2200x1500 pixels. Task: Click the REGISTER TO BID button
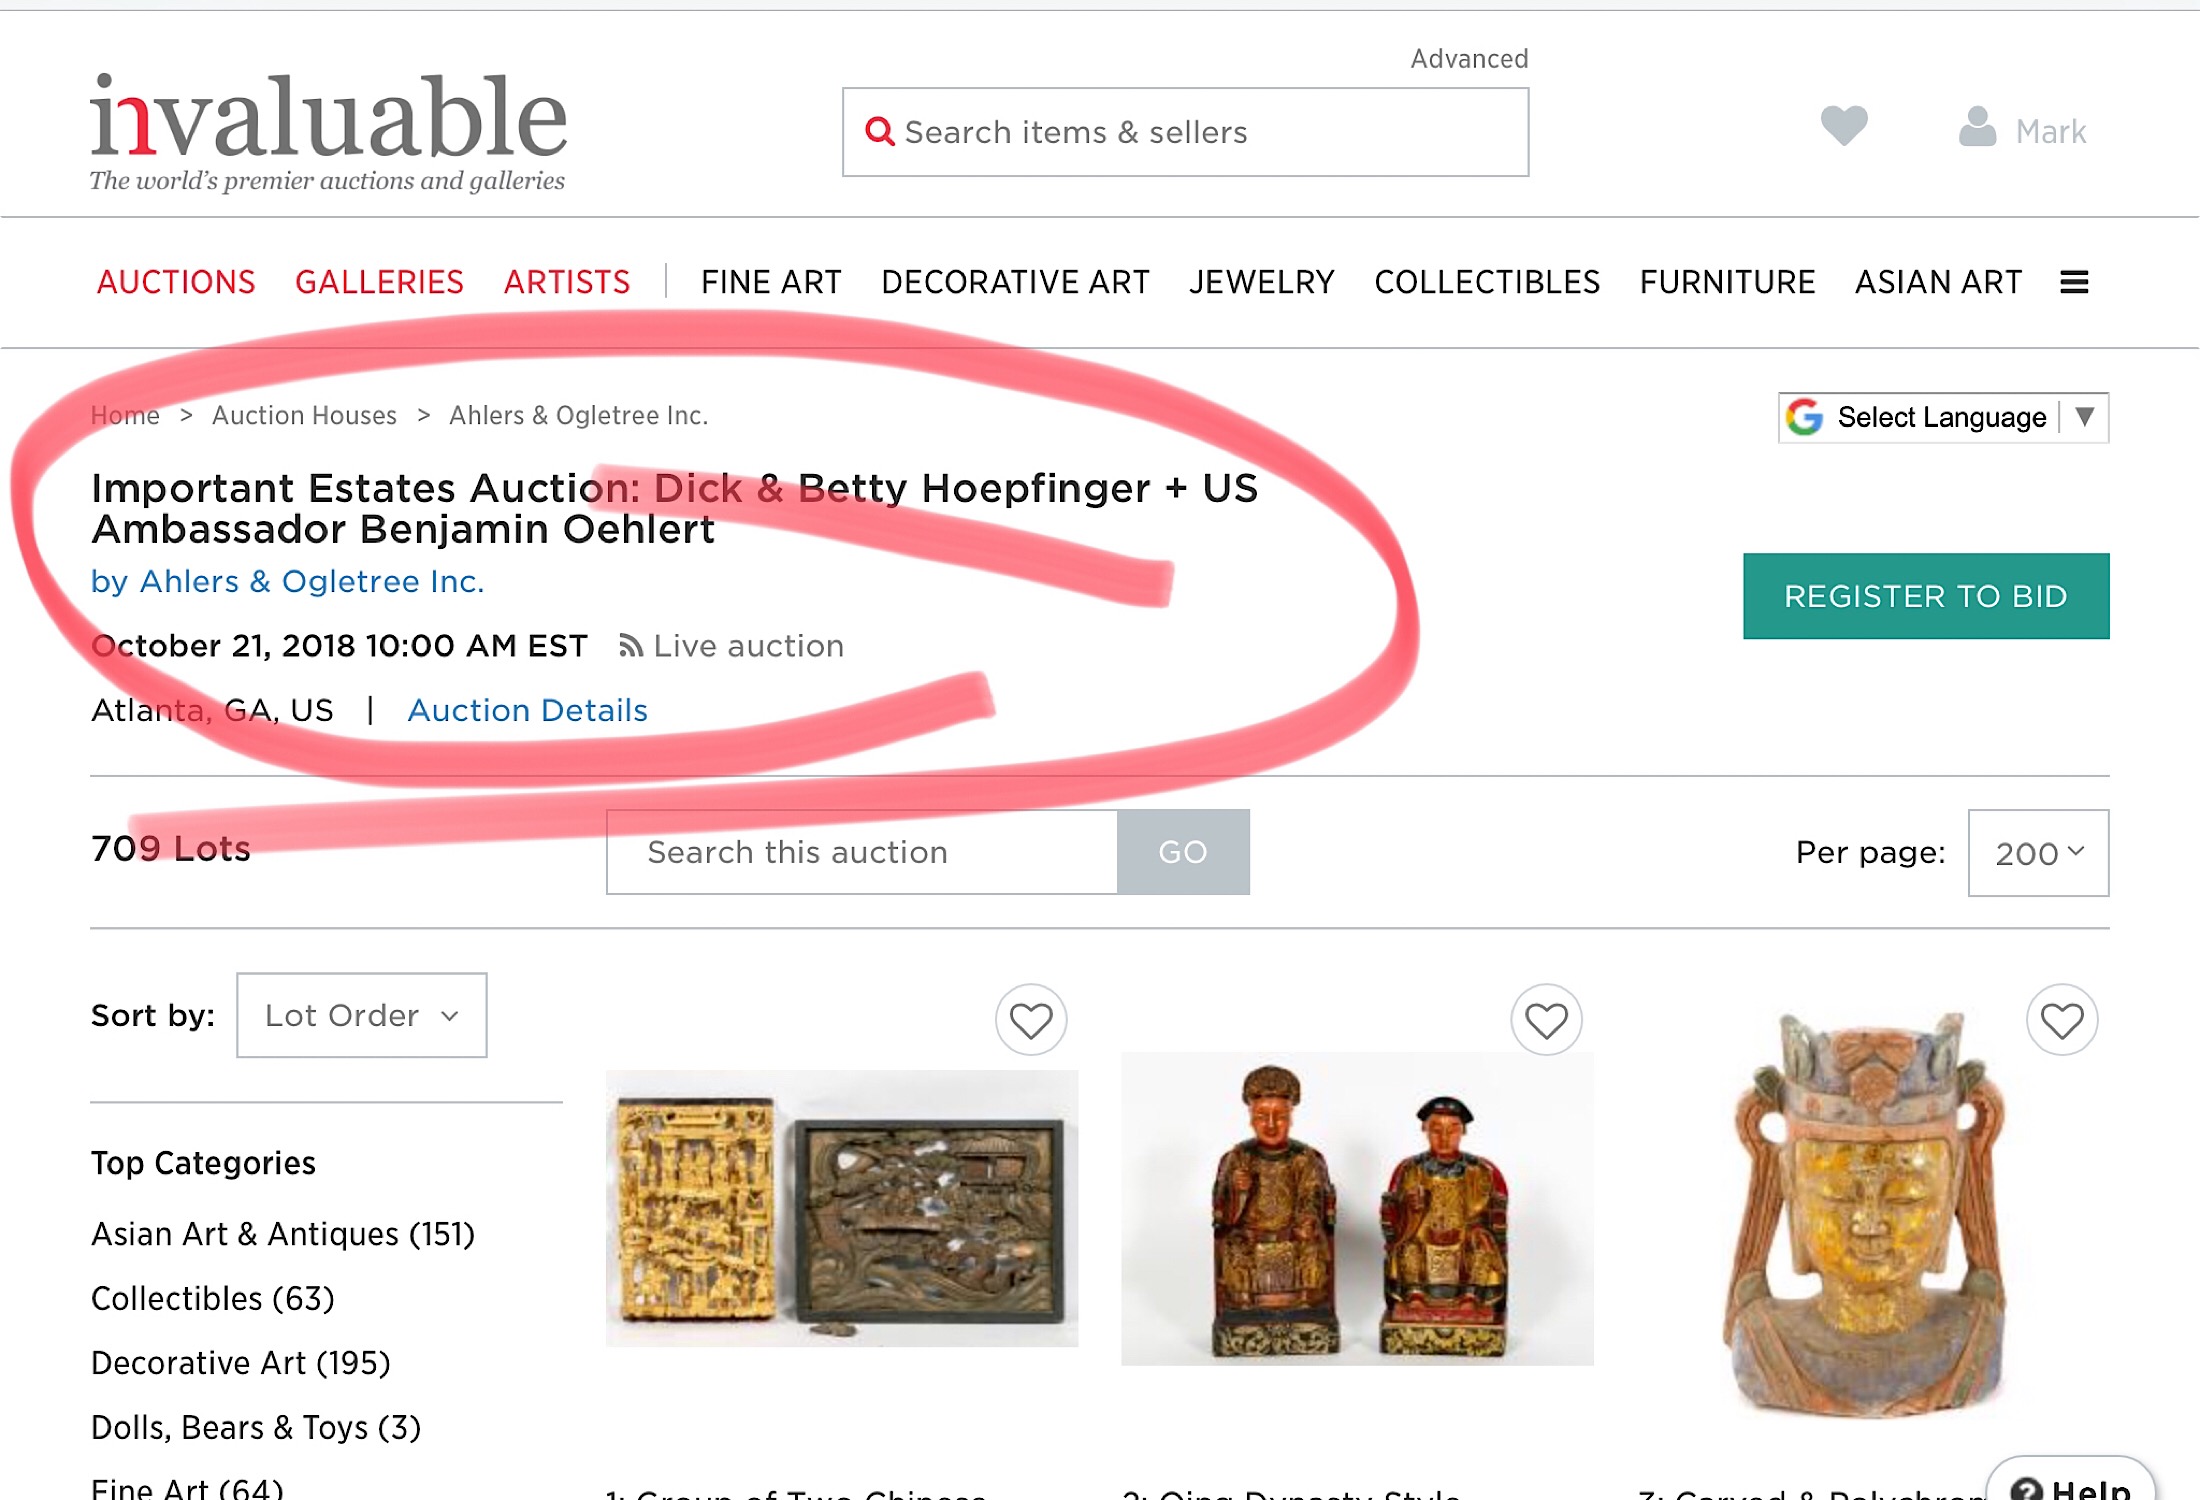(1925, 596)
